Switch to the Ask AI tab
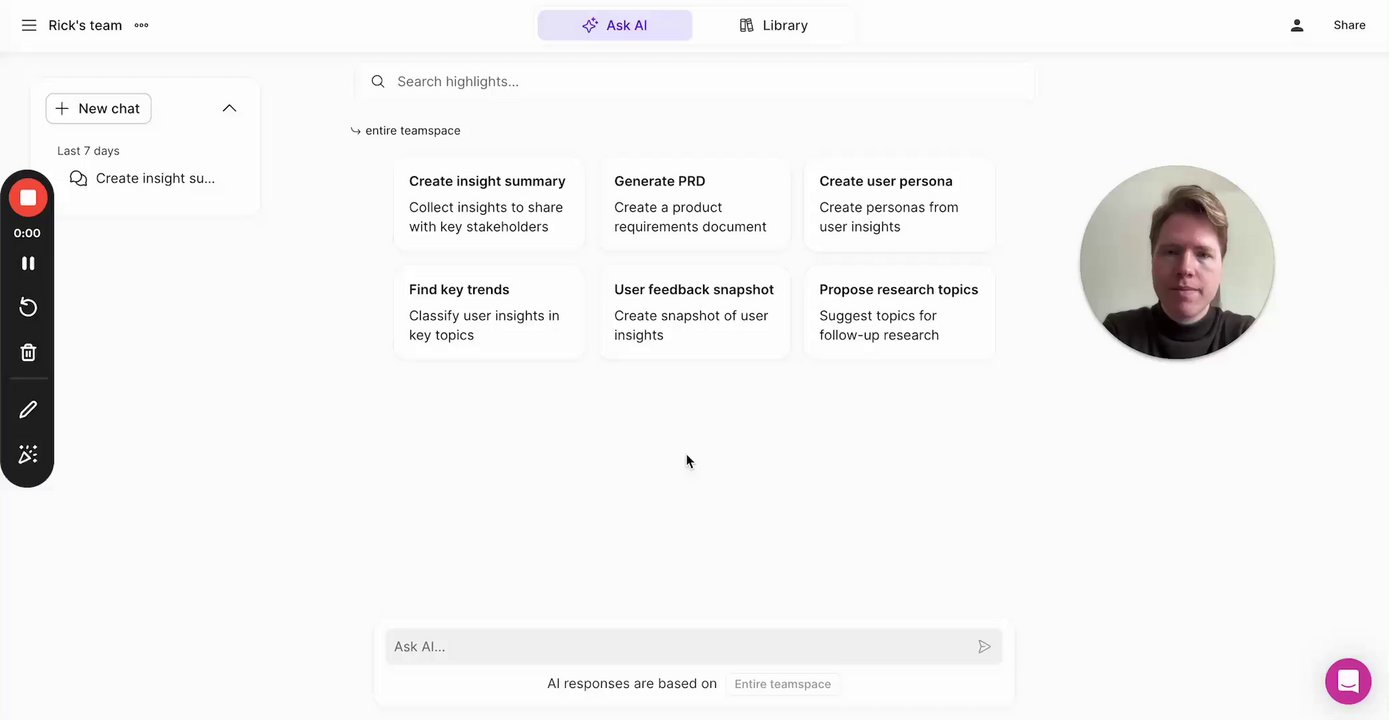Viewport: 1389px width, 720px height. click(615, 25)
